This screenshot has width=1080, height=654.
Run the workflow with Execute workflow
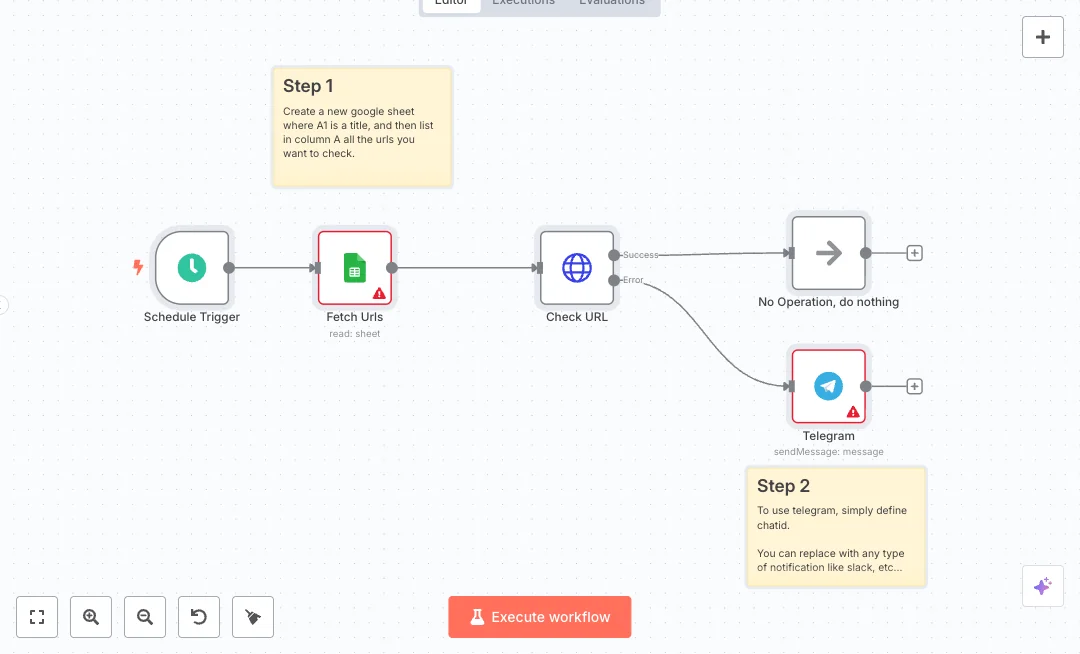tap(540, 617)
